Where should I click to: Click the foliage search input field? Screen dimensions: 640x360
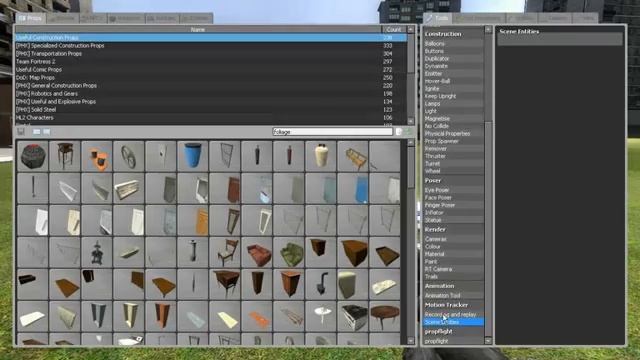(332, 132)
